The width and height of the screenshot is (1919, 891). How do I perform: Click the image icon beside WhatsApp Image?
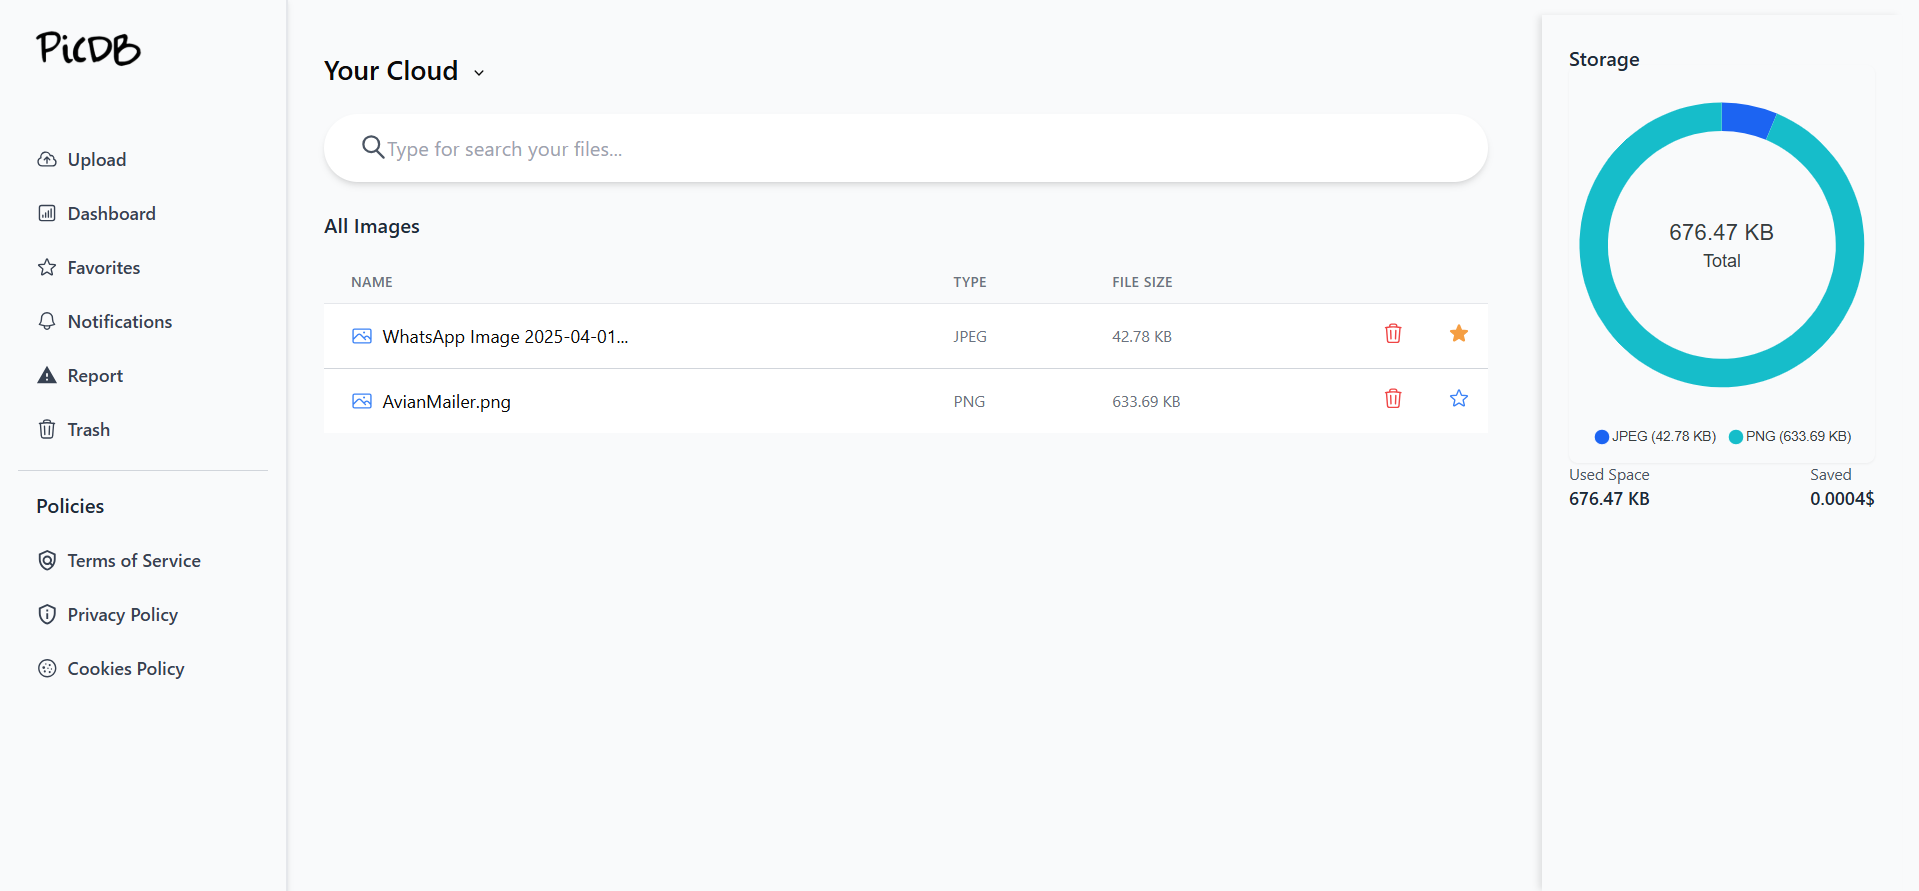coord(362,336)
